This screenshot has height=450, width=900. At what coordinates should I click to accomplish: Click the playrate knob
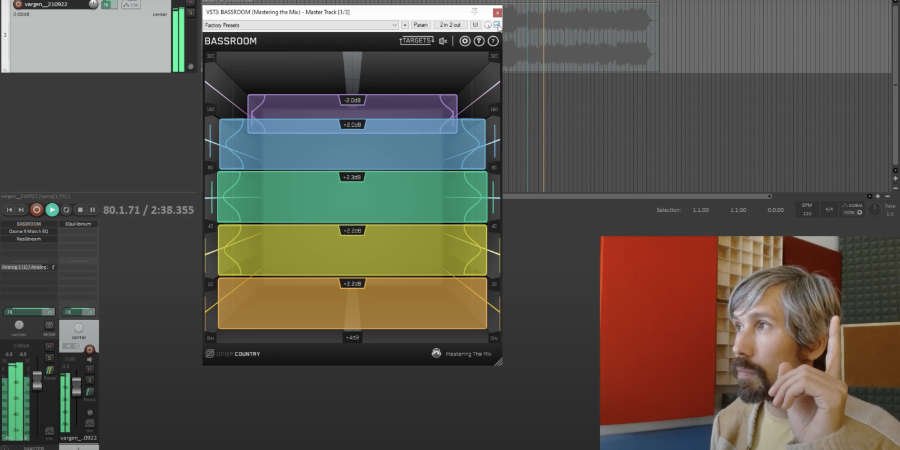pyautogui.click(x=874, y=210)
